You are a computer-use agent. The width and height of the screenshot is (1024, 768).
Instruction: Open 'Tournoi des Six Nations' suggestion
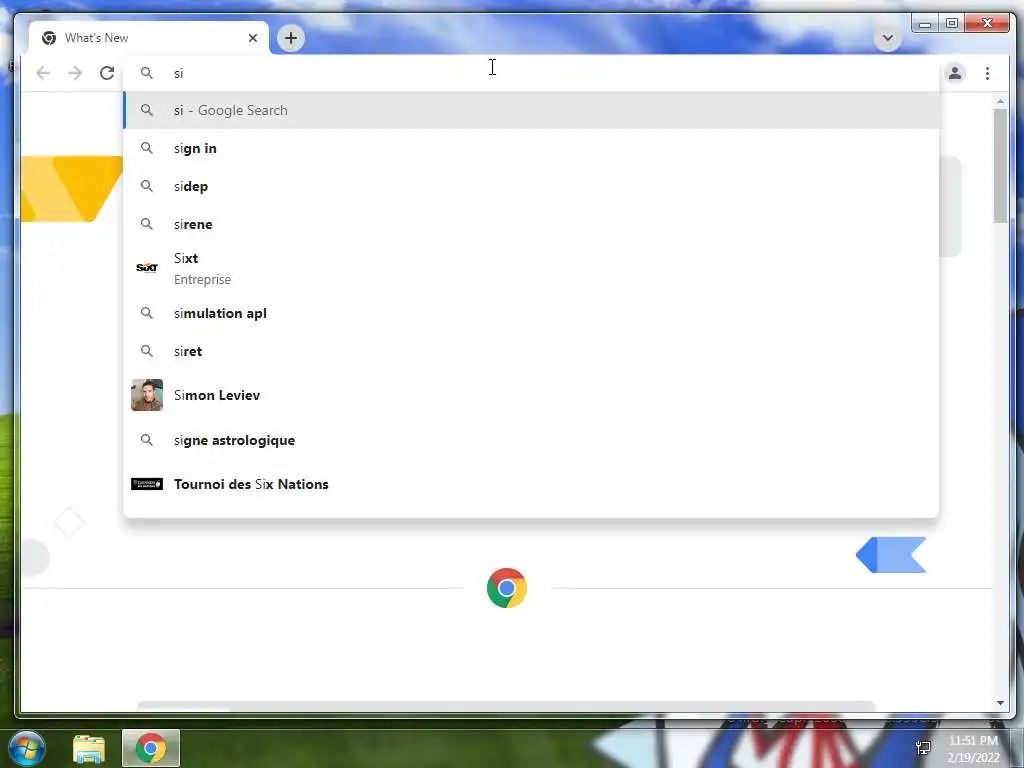pyautogui.click(x=531, y=484)
